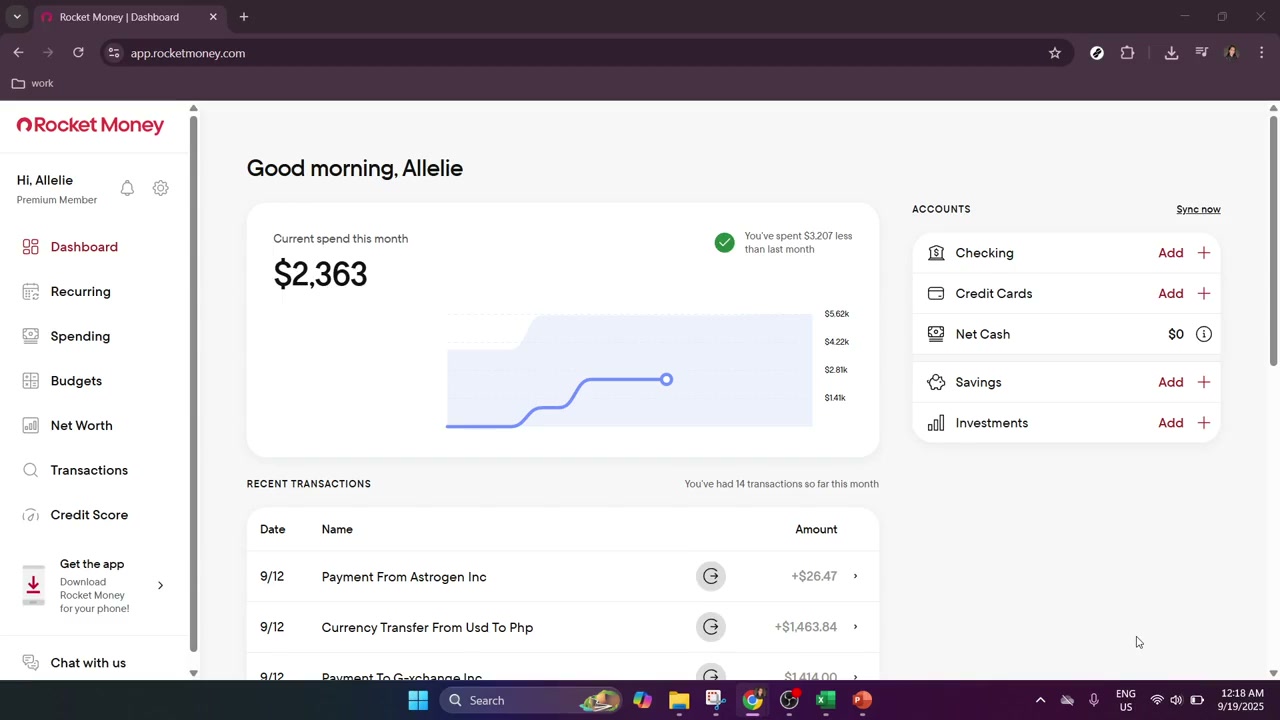This screenshot has height=720, width=1280.
Task: Click the plus icon next to Checking
Action: pyautogui.click(x=1204, y=253)
